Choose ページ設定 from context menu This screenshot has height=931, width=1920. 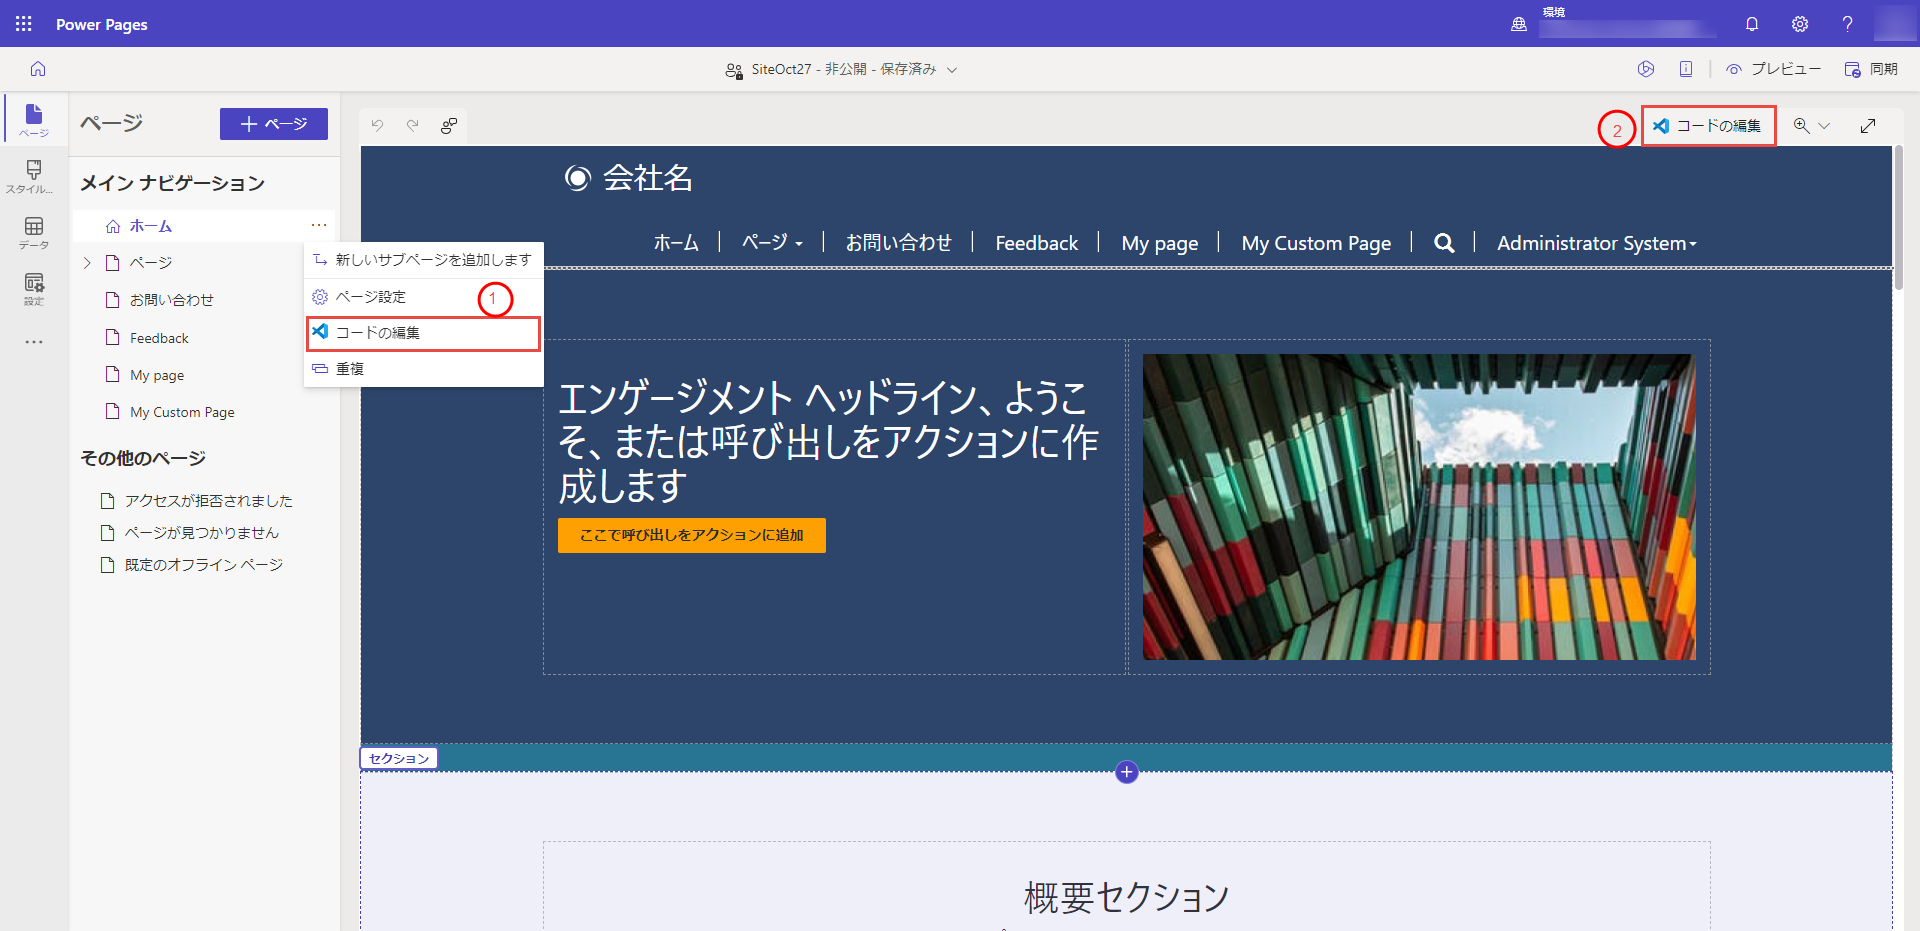423,297
